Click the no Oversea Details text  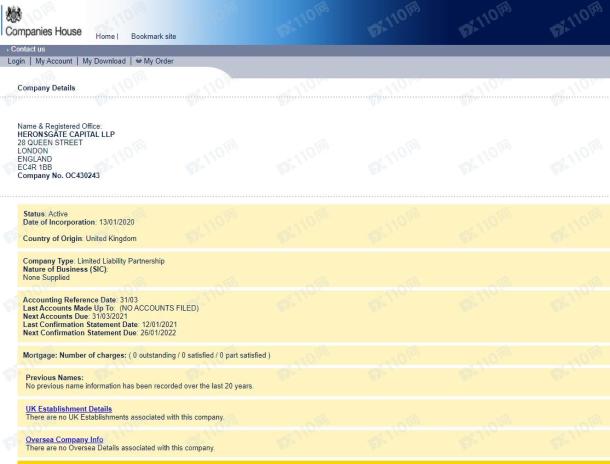coord(120,448)
